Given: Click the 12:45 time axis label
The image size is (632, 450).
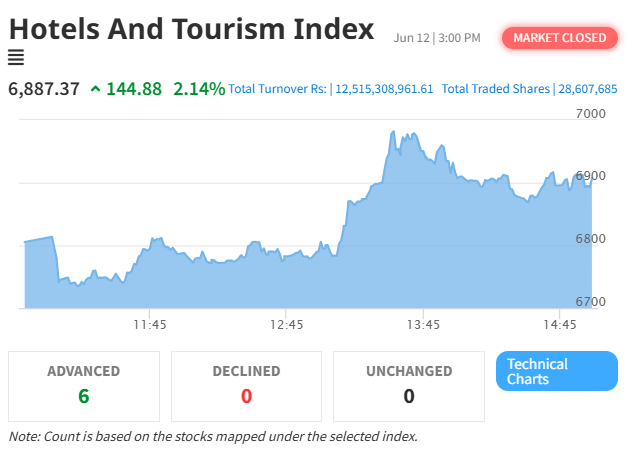Looking at the screenshot, I should 286,325.
